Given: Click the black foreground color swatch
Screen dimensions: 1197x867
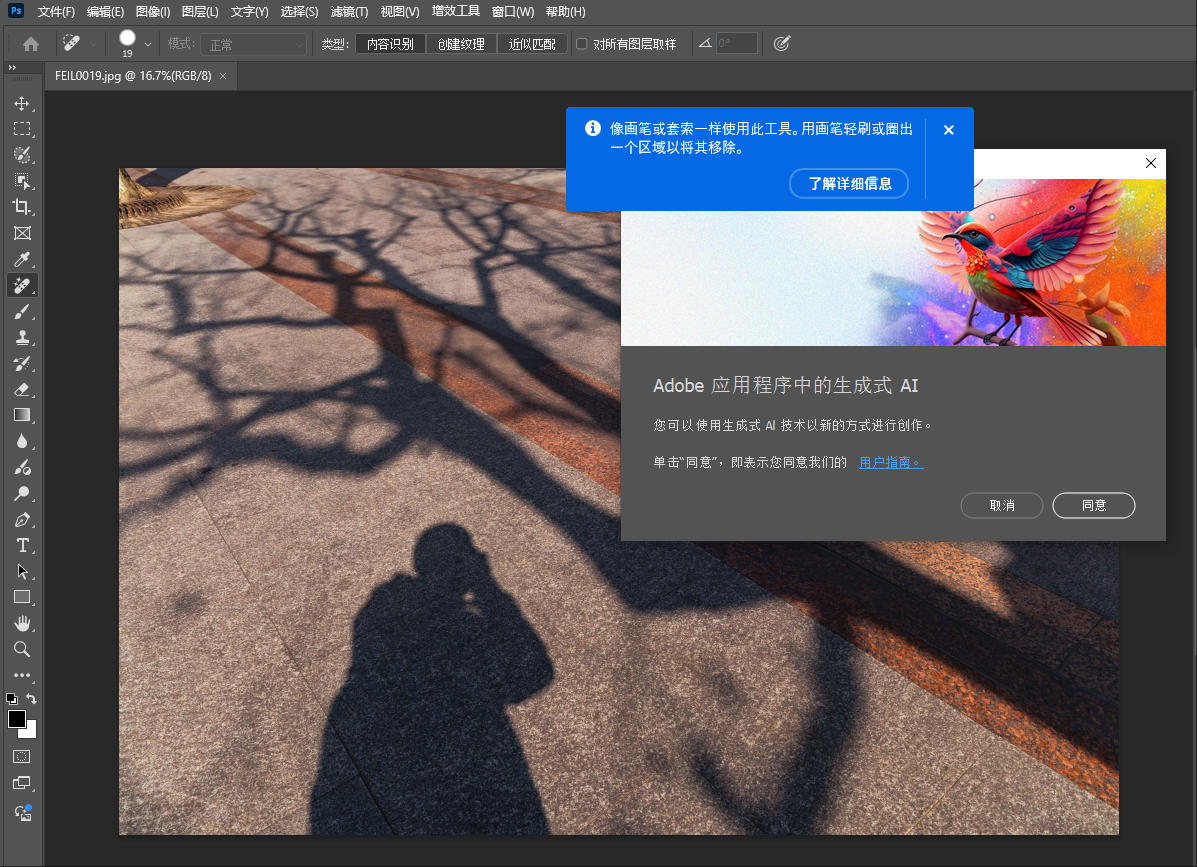Looking at the screenshot, I should 15,718.
